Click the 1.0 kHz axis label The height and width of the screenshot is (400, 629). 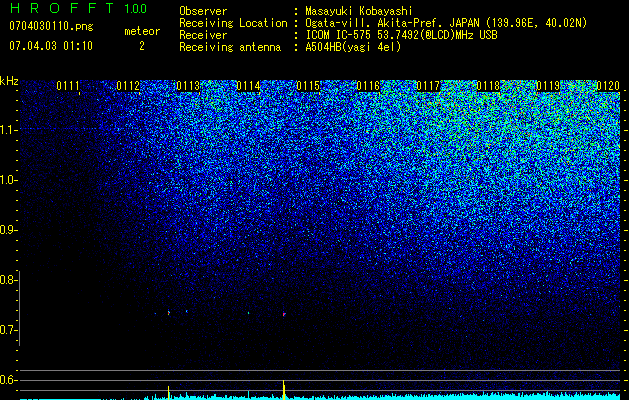coord(7,180)
